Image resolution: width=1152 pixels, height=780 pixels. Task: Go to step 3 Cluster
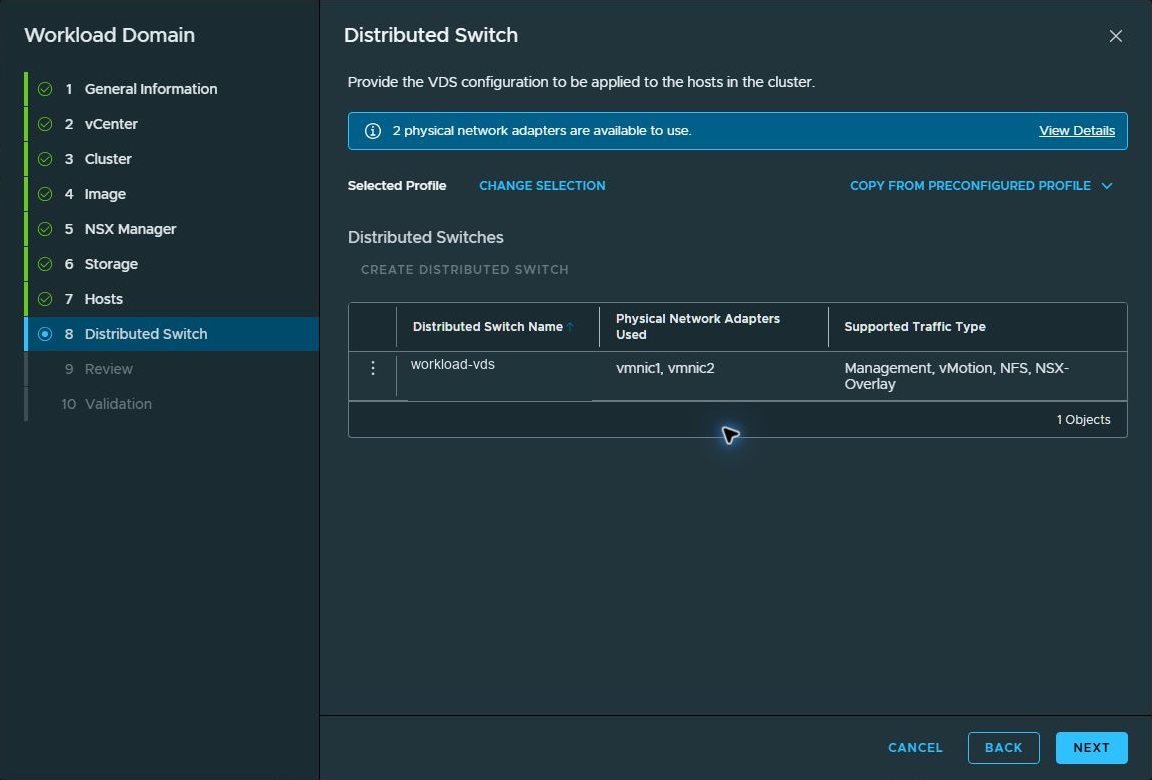173,159
